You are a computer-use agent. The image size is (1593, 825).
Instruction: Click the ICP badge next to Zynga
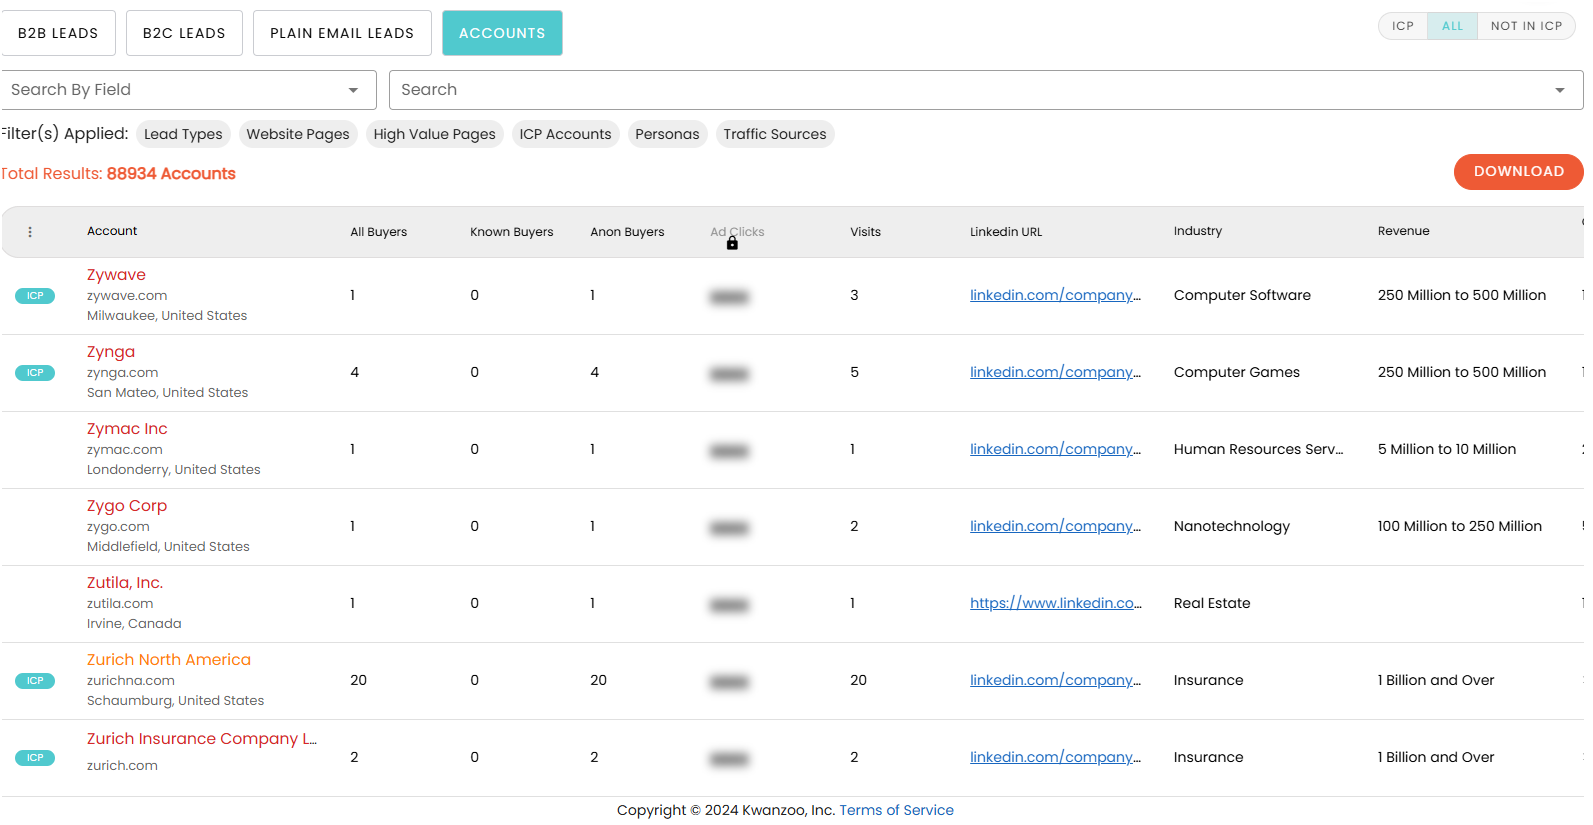pos(35,373)
